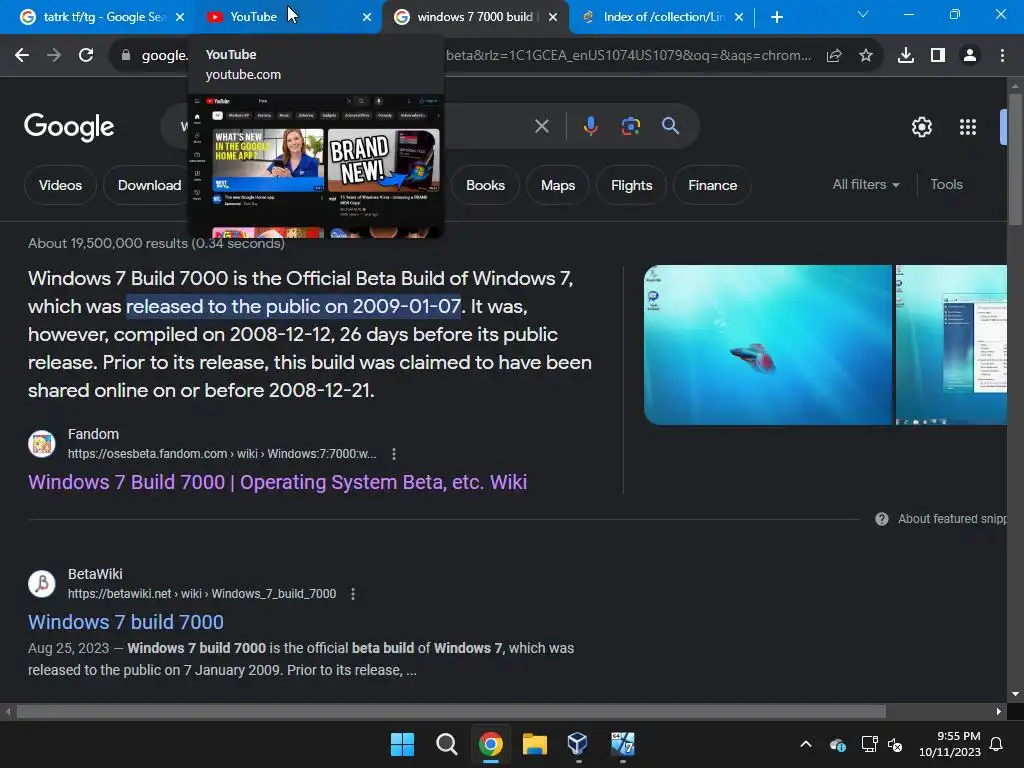1024x768 pixels.
Task: Open the Google apps grid
Action: [x=968, y=127]
